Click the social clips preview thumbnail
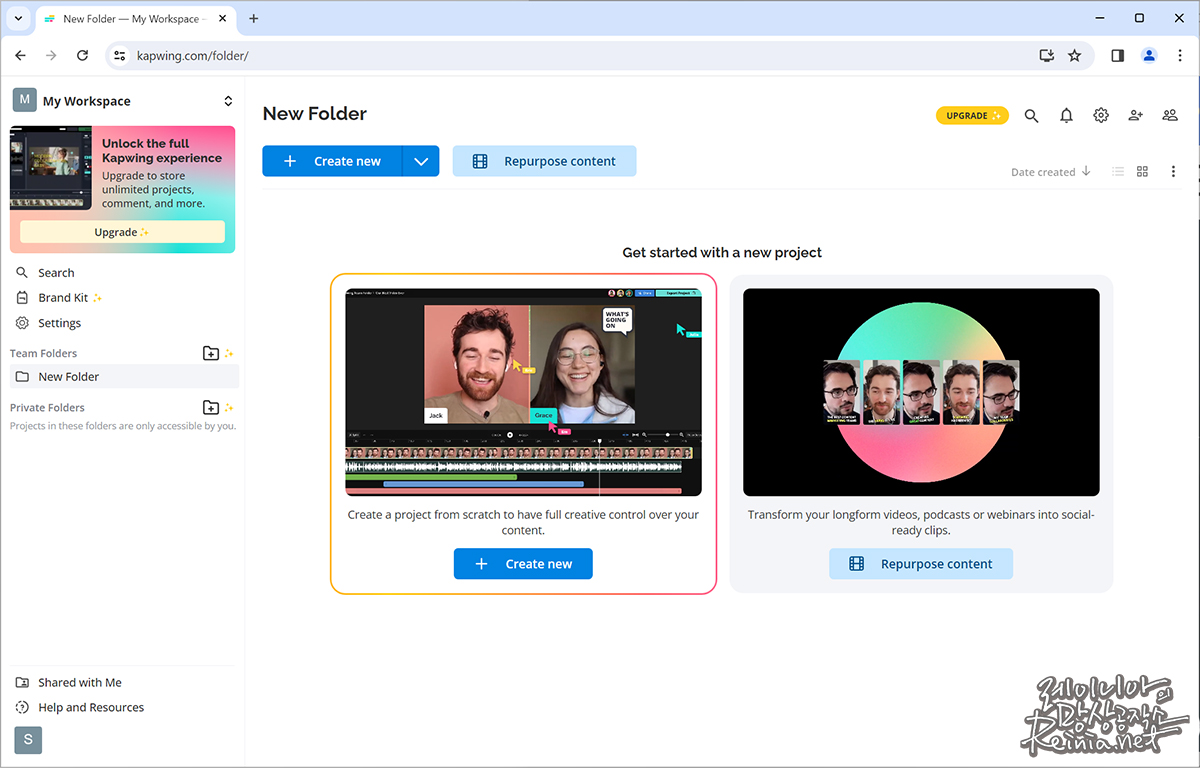The image size is (1200, 768). point(921,392)
